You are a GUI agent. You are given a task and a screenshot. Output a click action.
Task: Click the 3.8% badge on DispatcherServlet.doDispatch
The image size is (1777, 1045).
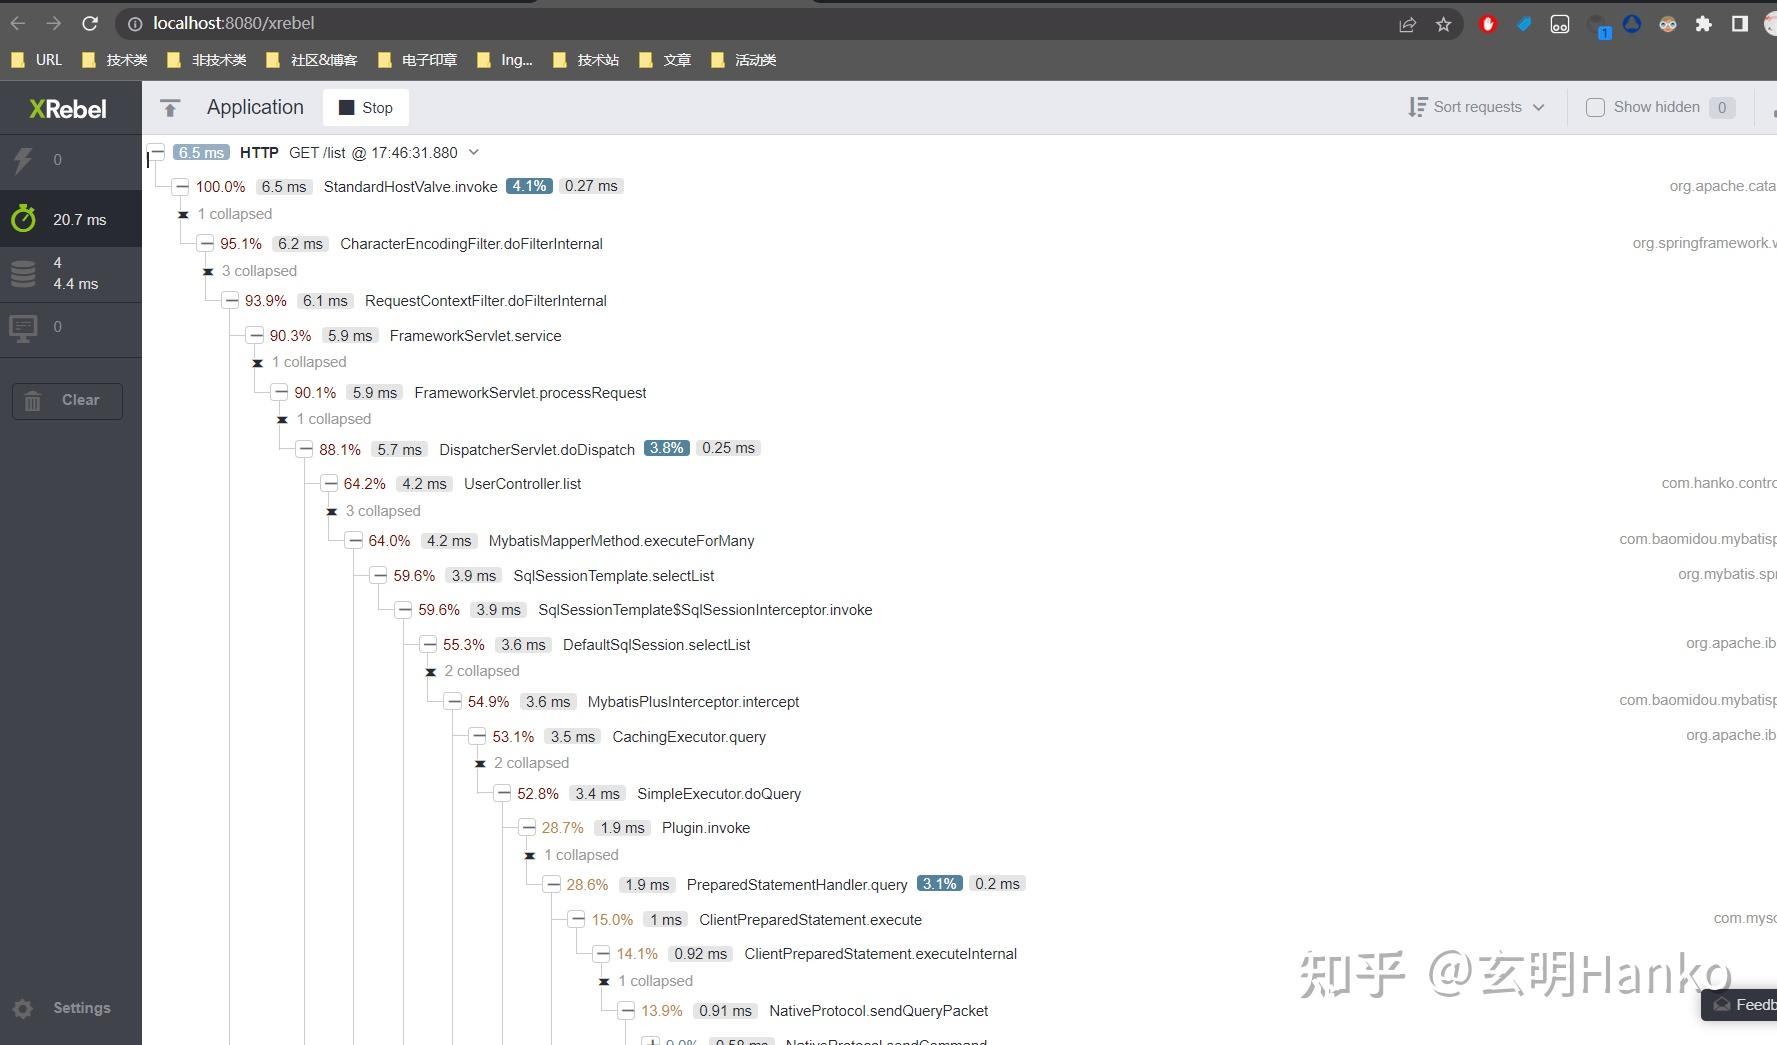click(667, 448)
